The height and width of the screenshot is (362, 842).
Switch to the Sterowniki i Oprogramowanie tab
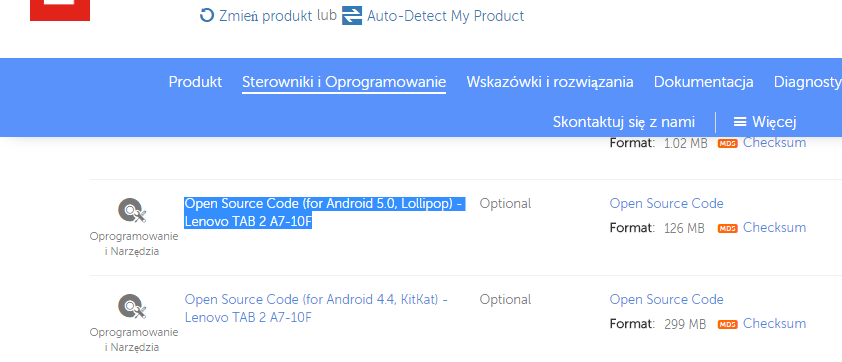[x=344, y=82]
